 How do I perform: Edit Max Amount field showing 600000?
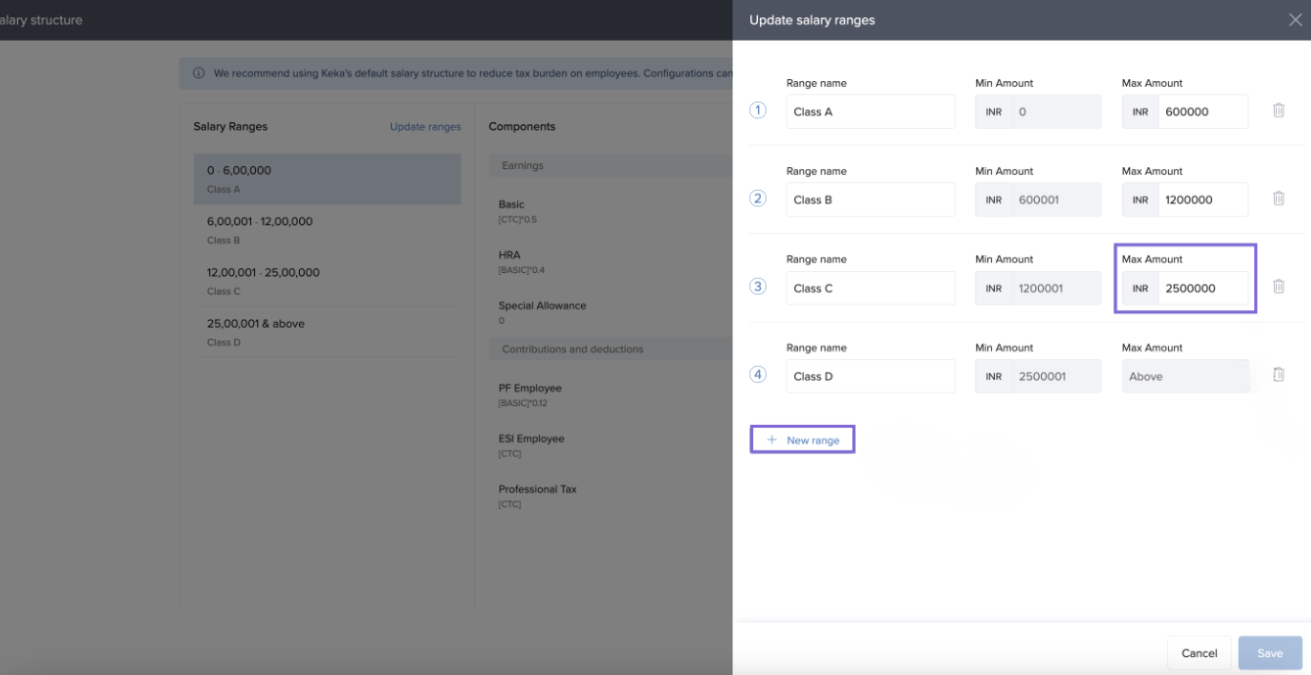tap(1202, 112)
